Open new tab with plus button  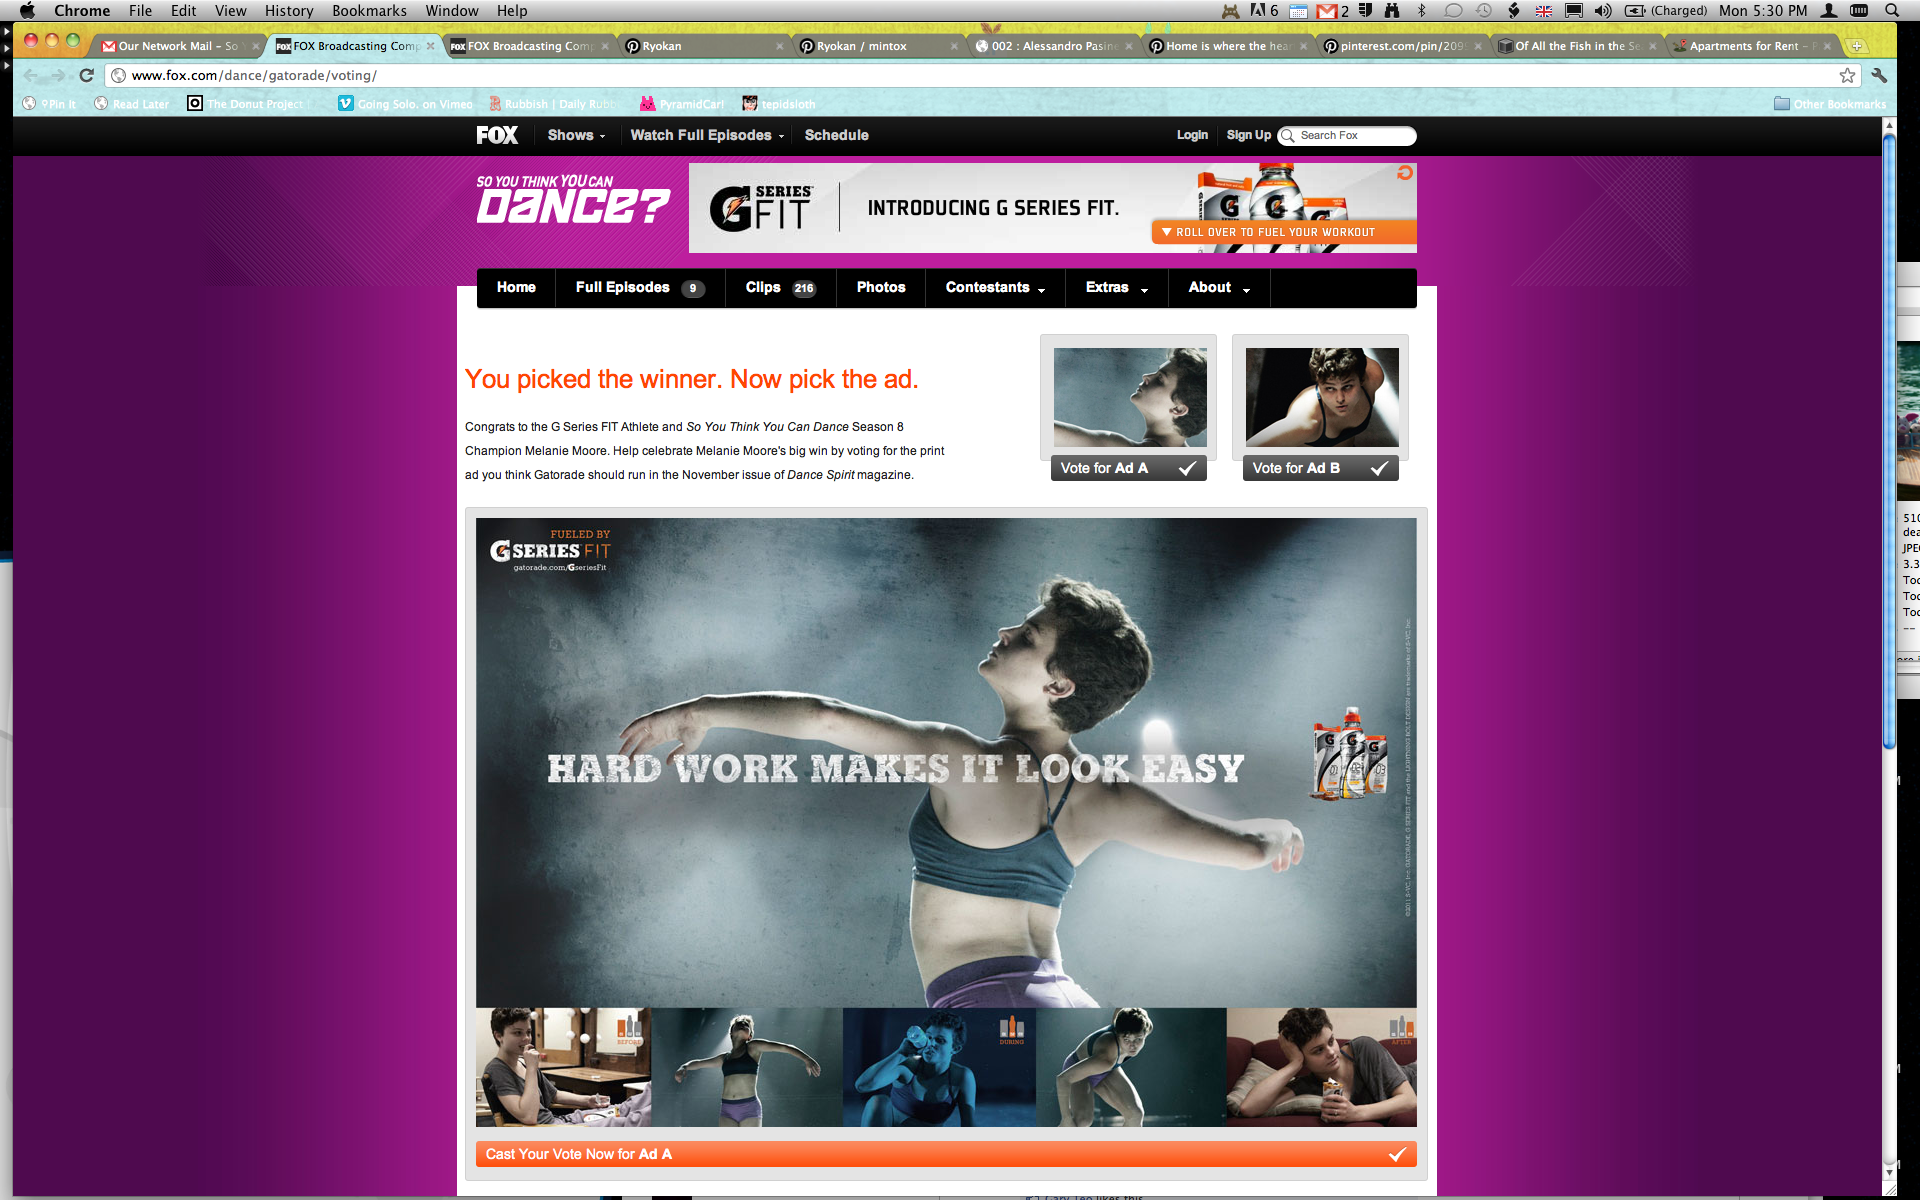click(1857, 46)
